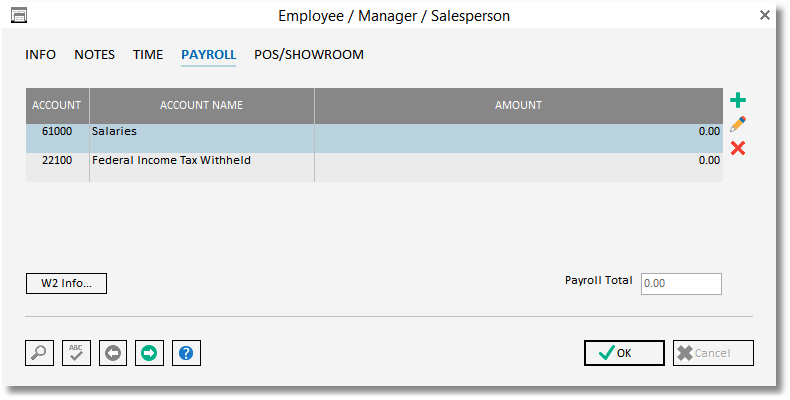Open the POS/SHOWROOM tab
Image resolution: width=790 pixels, height=400 pixels.
coord(309,54)
